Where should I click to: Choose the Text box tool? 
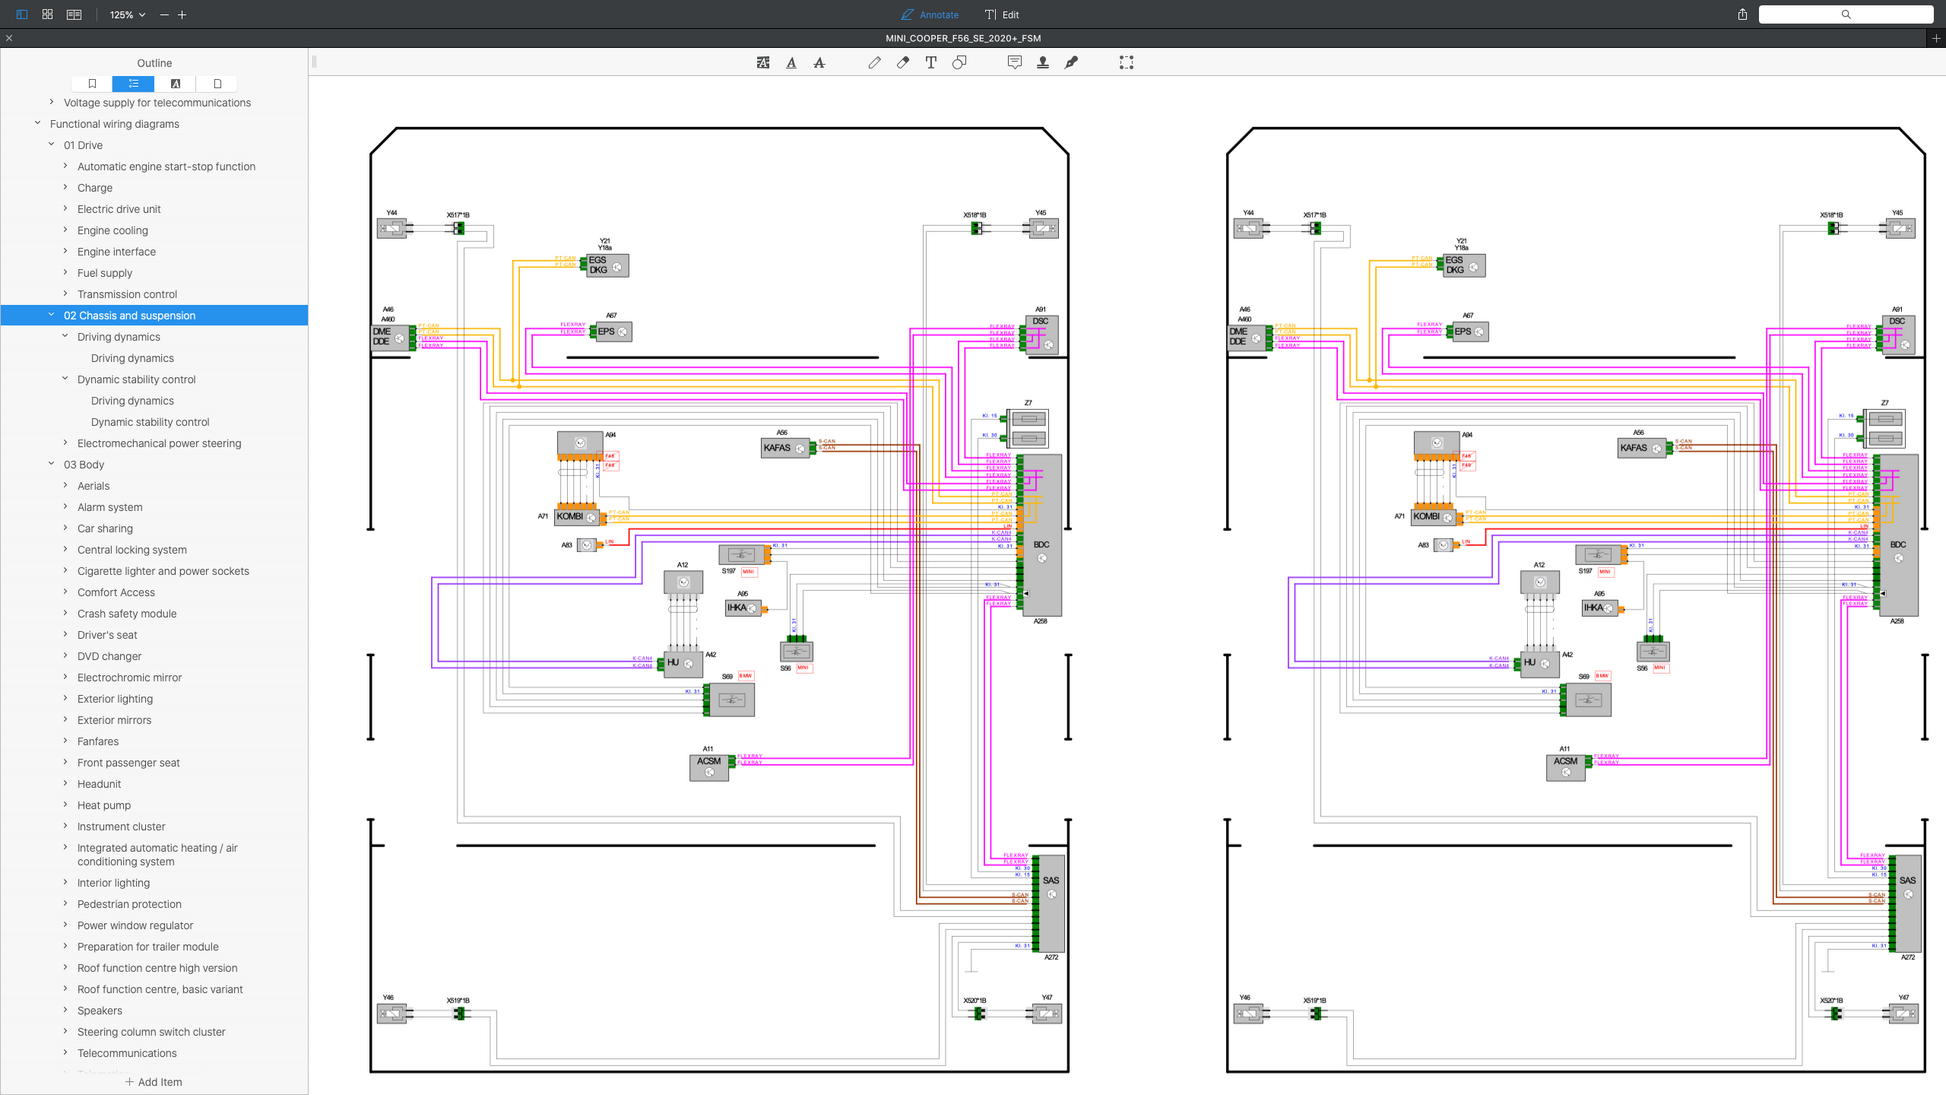pyautogui.click(x=931, y=62)
